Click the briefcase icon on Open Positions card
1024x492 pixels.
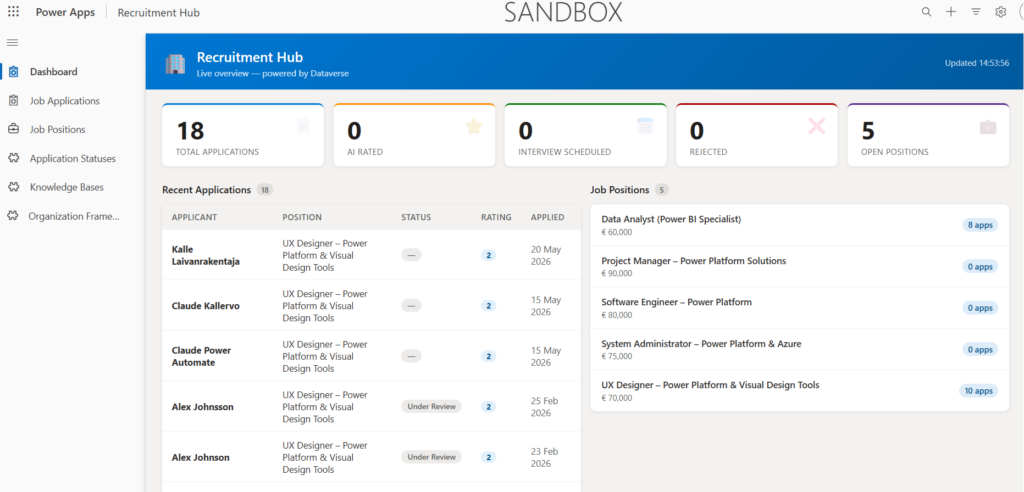pyautogui.click(x=988, y=127)
